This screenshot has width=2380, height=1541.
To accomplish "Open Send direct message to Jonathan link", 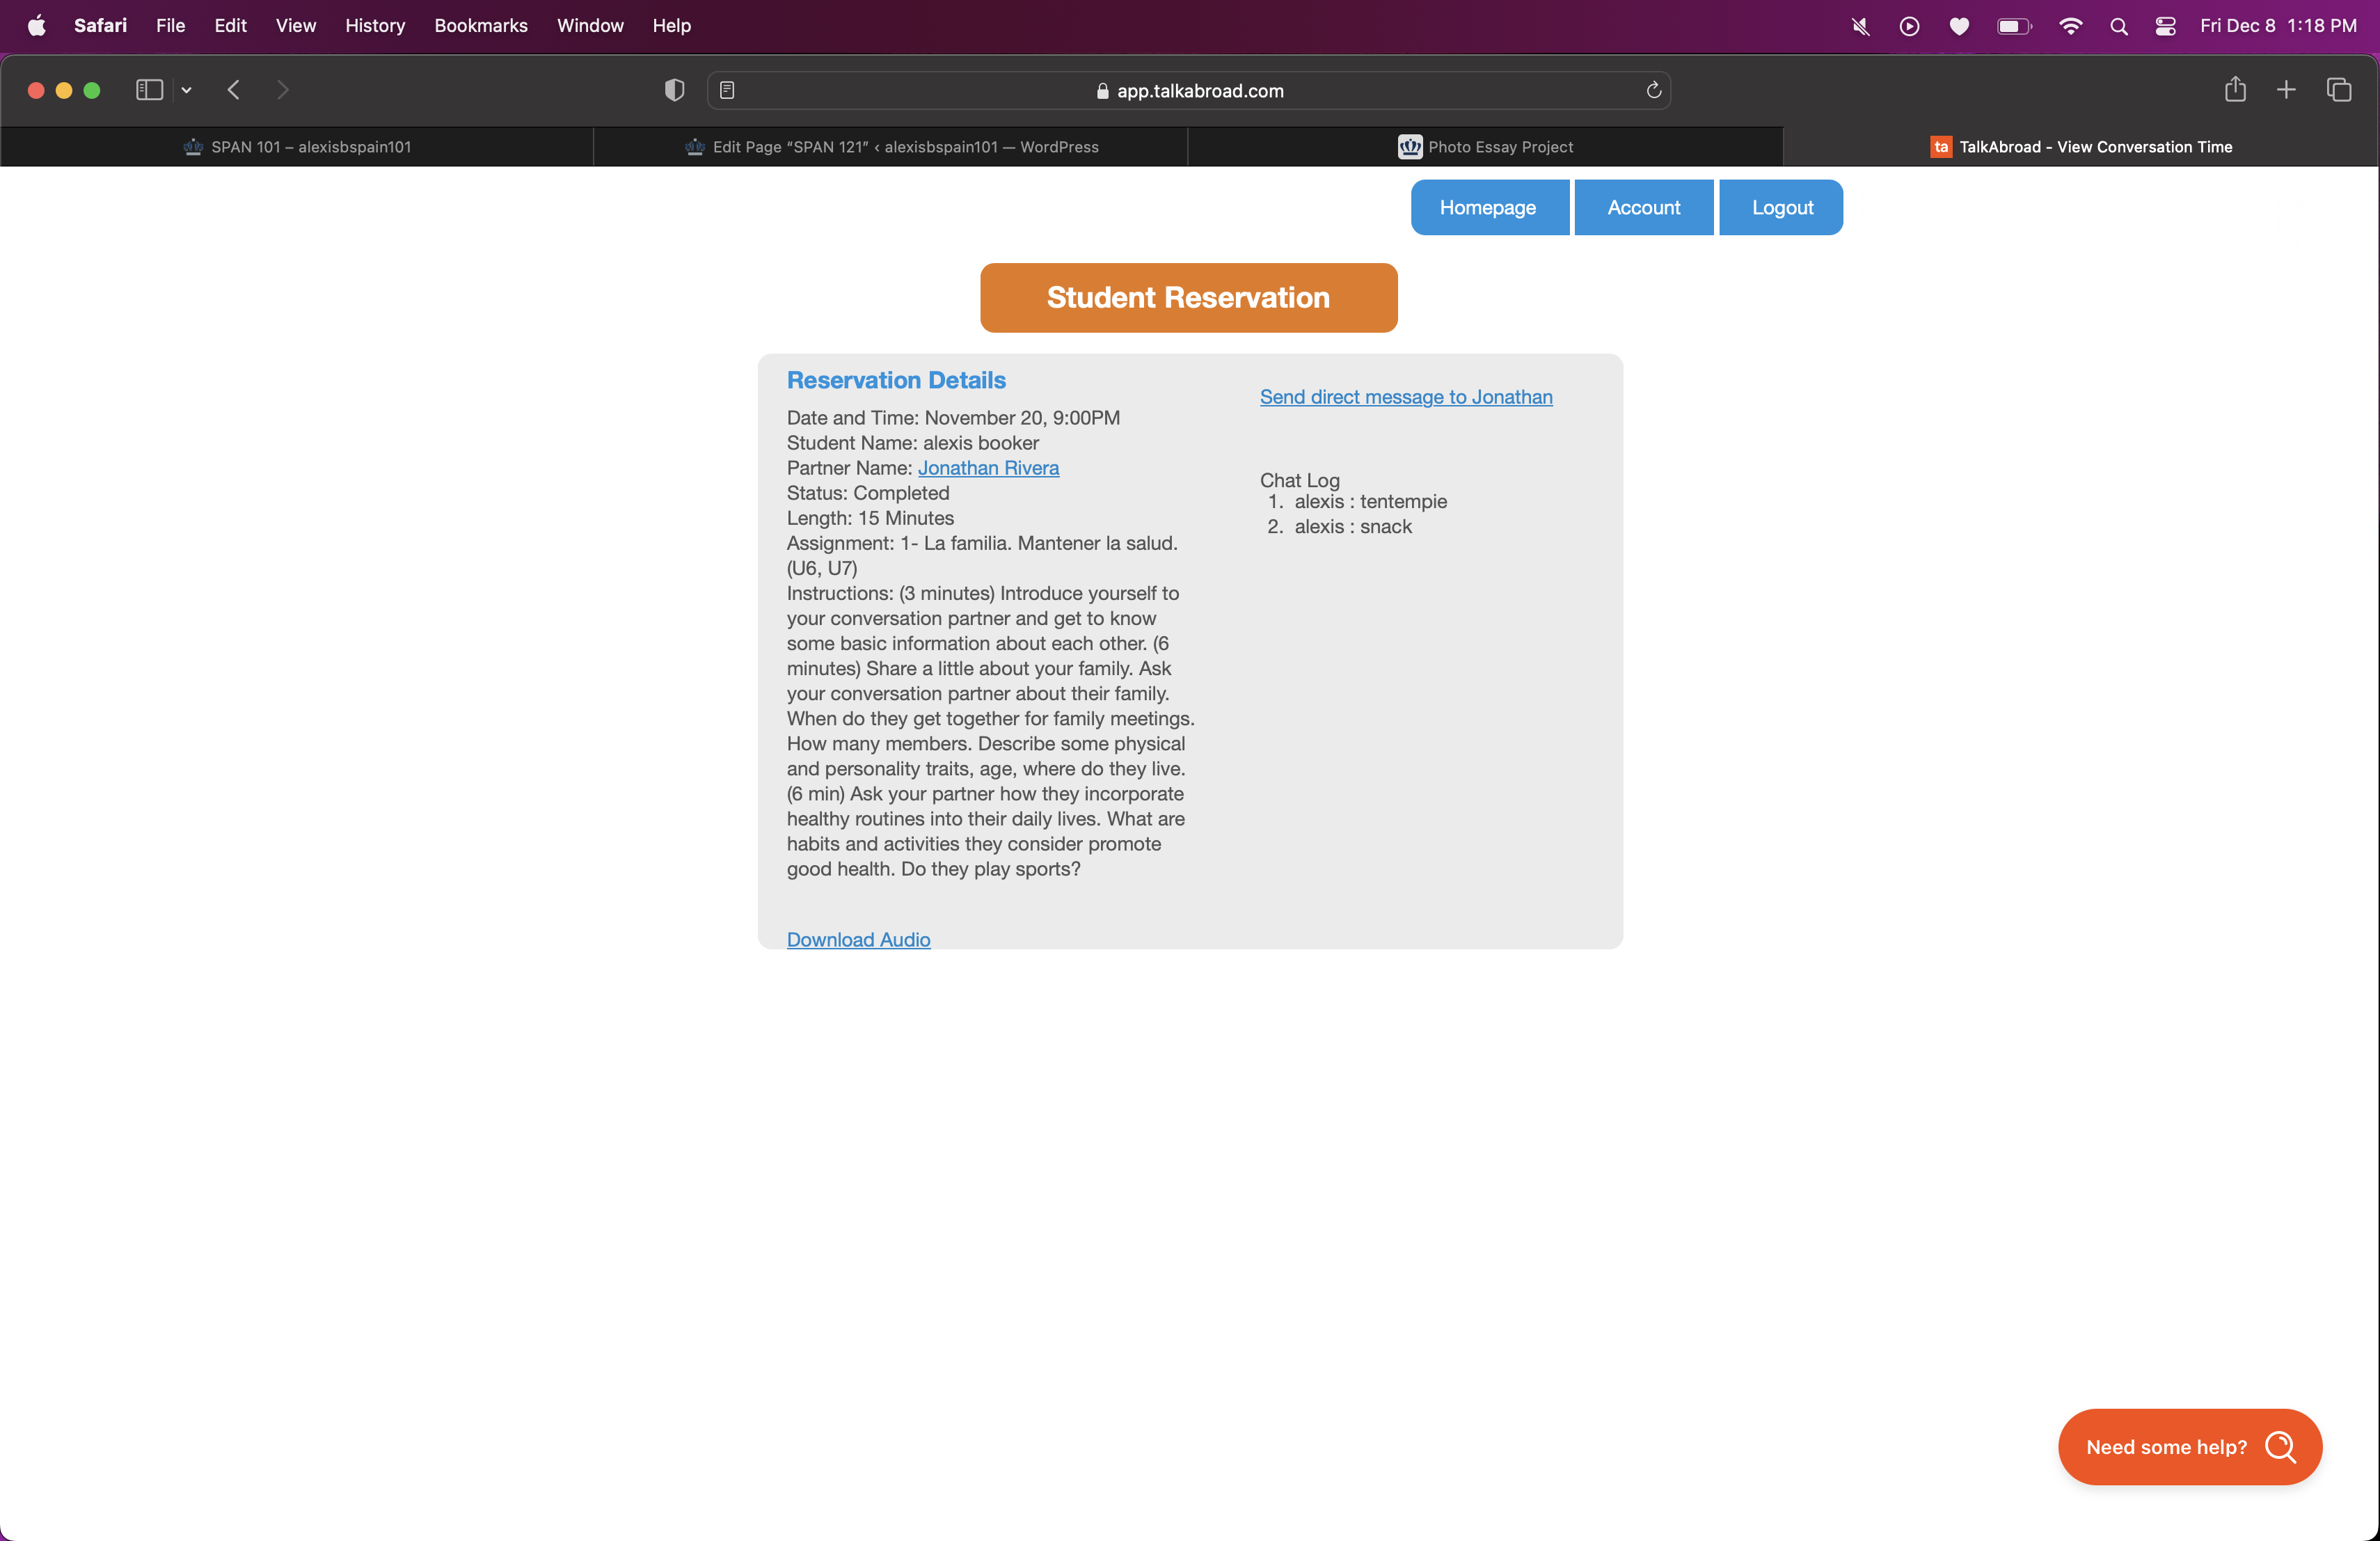I will [1406, 397].
